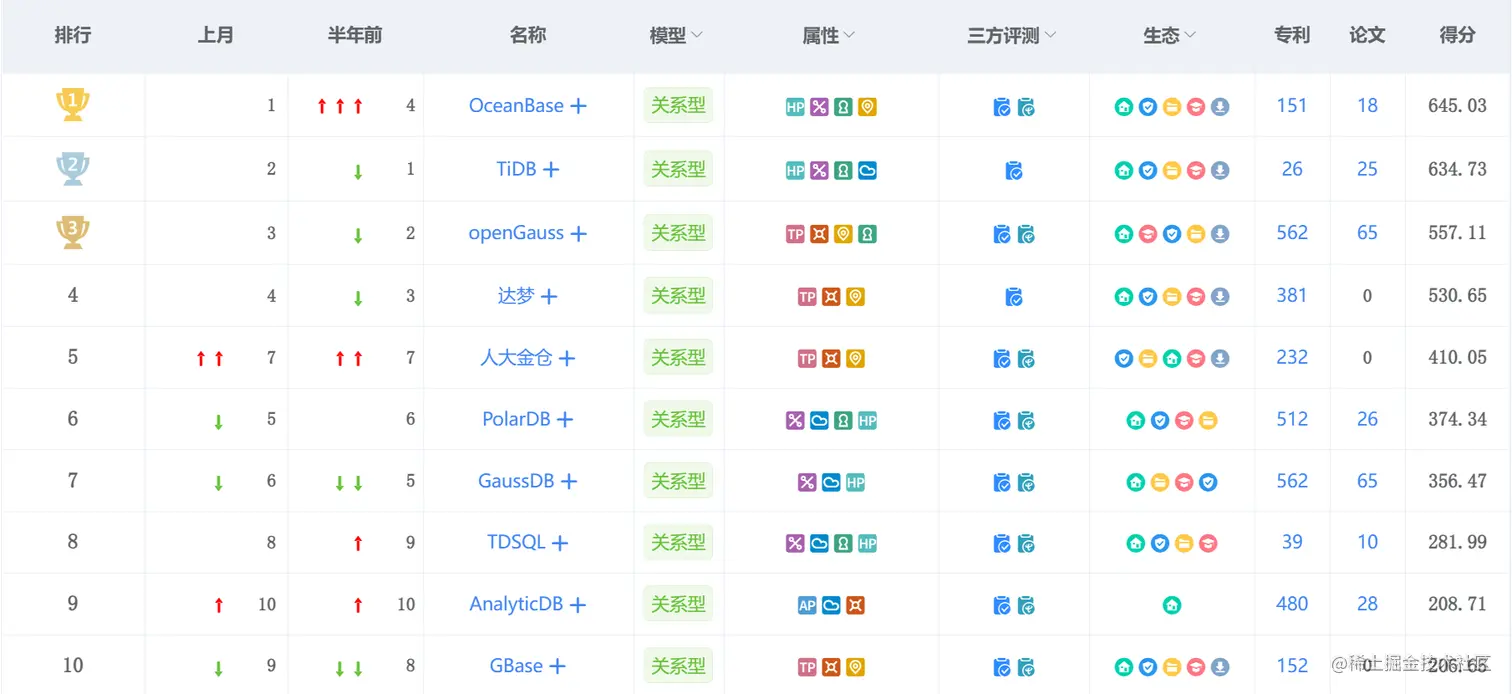Click the AP attribute icon for AnalyticDB
This screenshot has height=694, width=1512.
[807, 606]
